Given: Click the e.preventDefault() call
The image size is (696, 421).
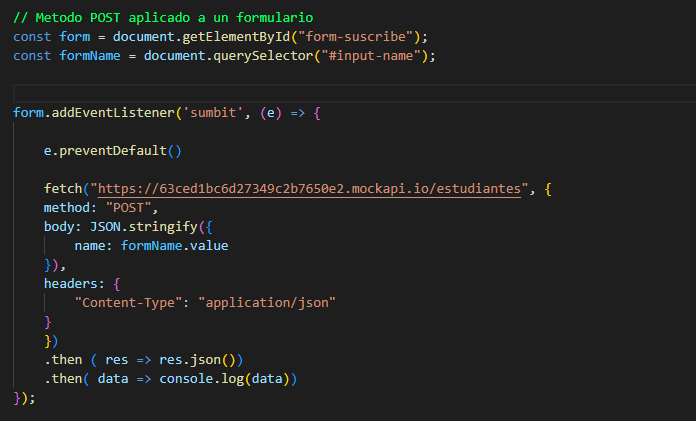Looking at the screenshot, I should pos(112,151).
